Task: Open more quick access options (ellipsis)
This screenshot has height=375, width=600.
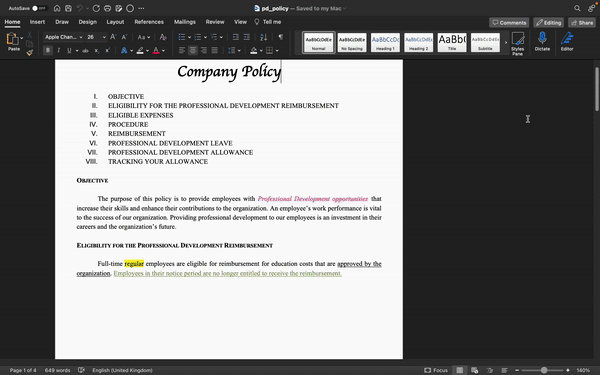Action: (x=141, y=8)
